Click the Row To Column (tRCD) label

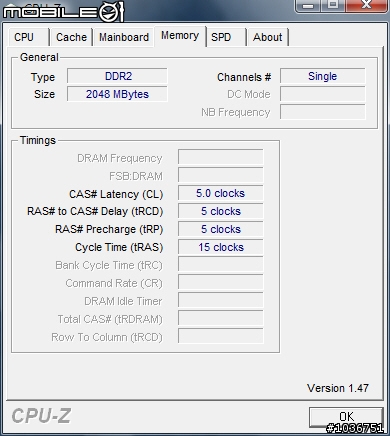click(x=107, y=338)
